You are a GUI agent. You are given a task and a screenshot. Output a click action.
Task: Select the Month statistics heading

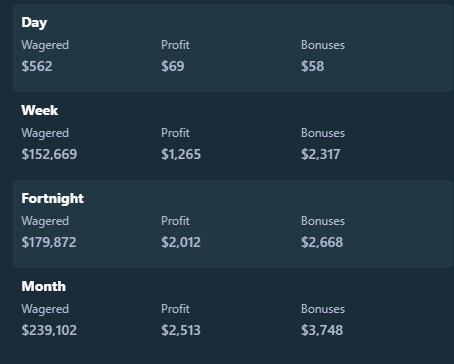click(44, 286)
